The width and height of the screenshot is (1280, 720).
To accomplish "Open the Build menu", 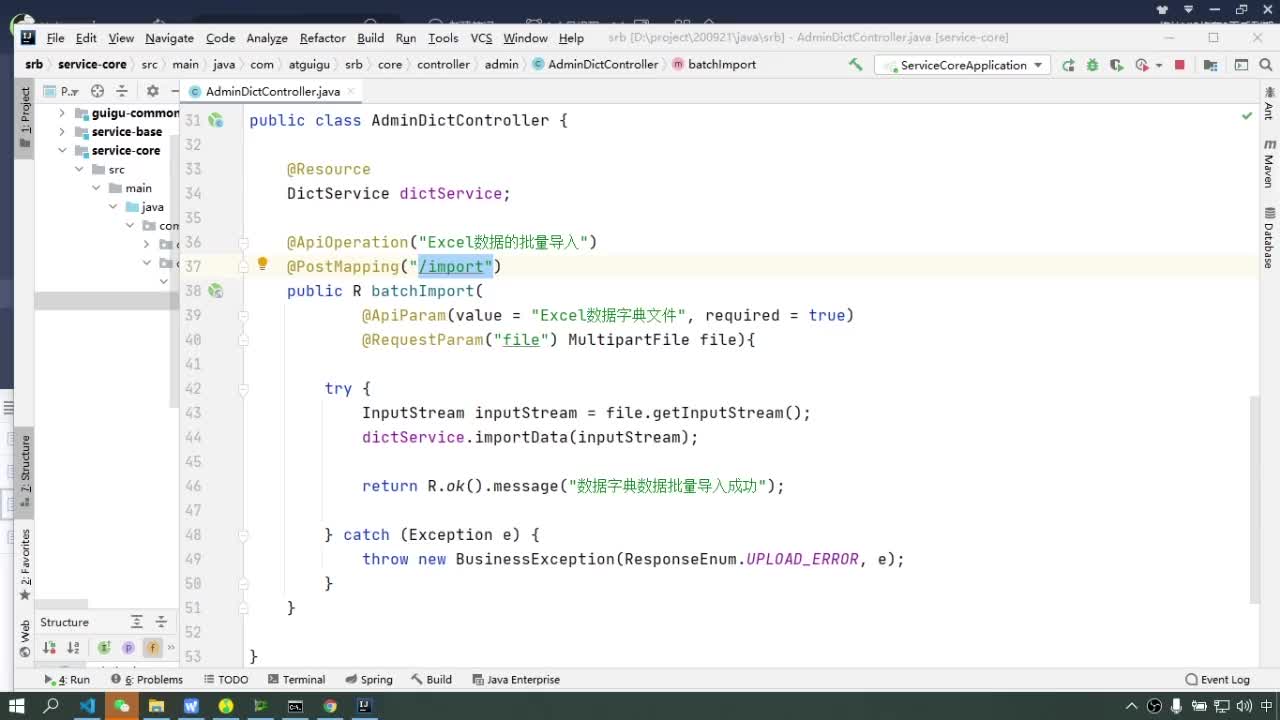I will pyautogui.click(x=370, y=38).
